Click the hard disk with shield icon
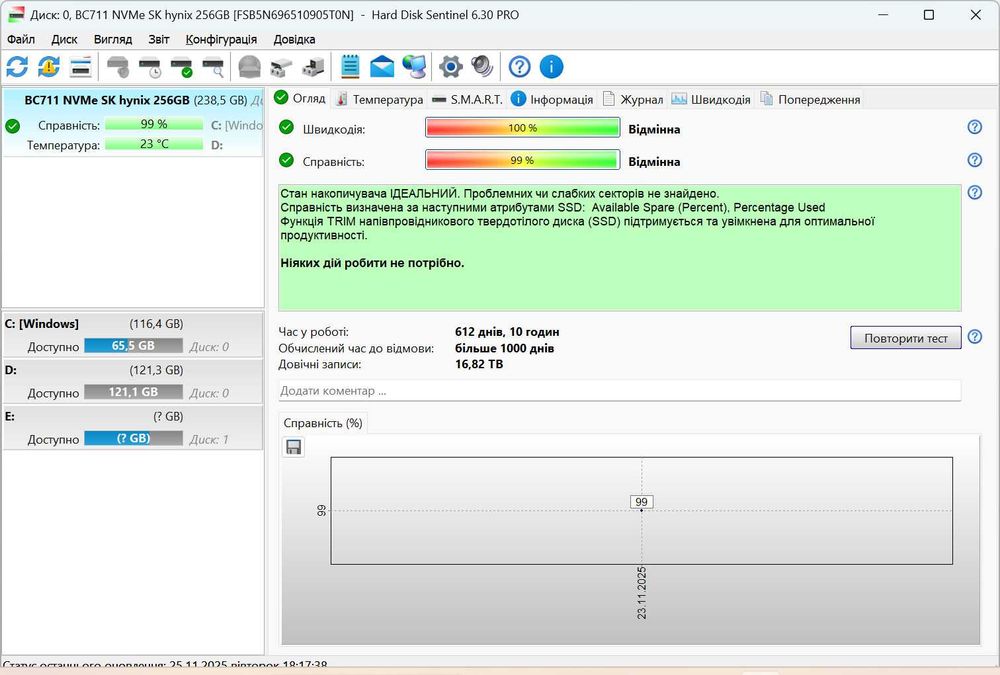The height and width of the screenshot is (675, 1000). (x=119, y=66)
